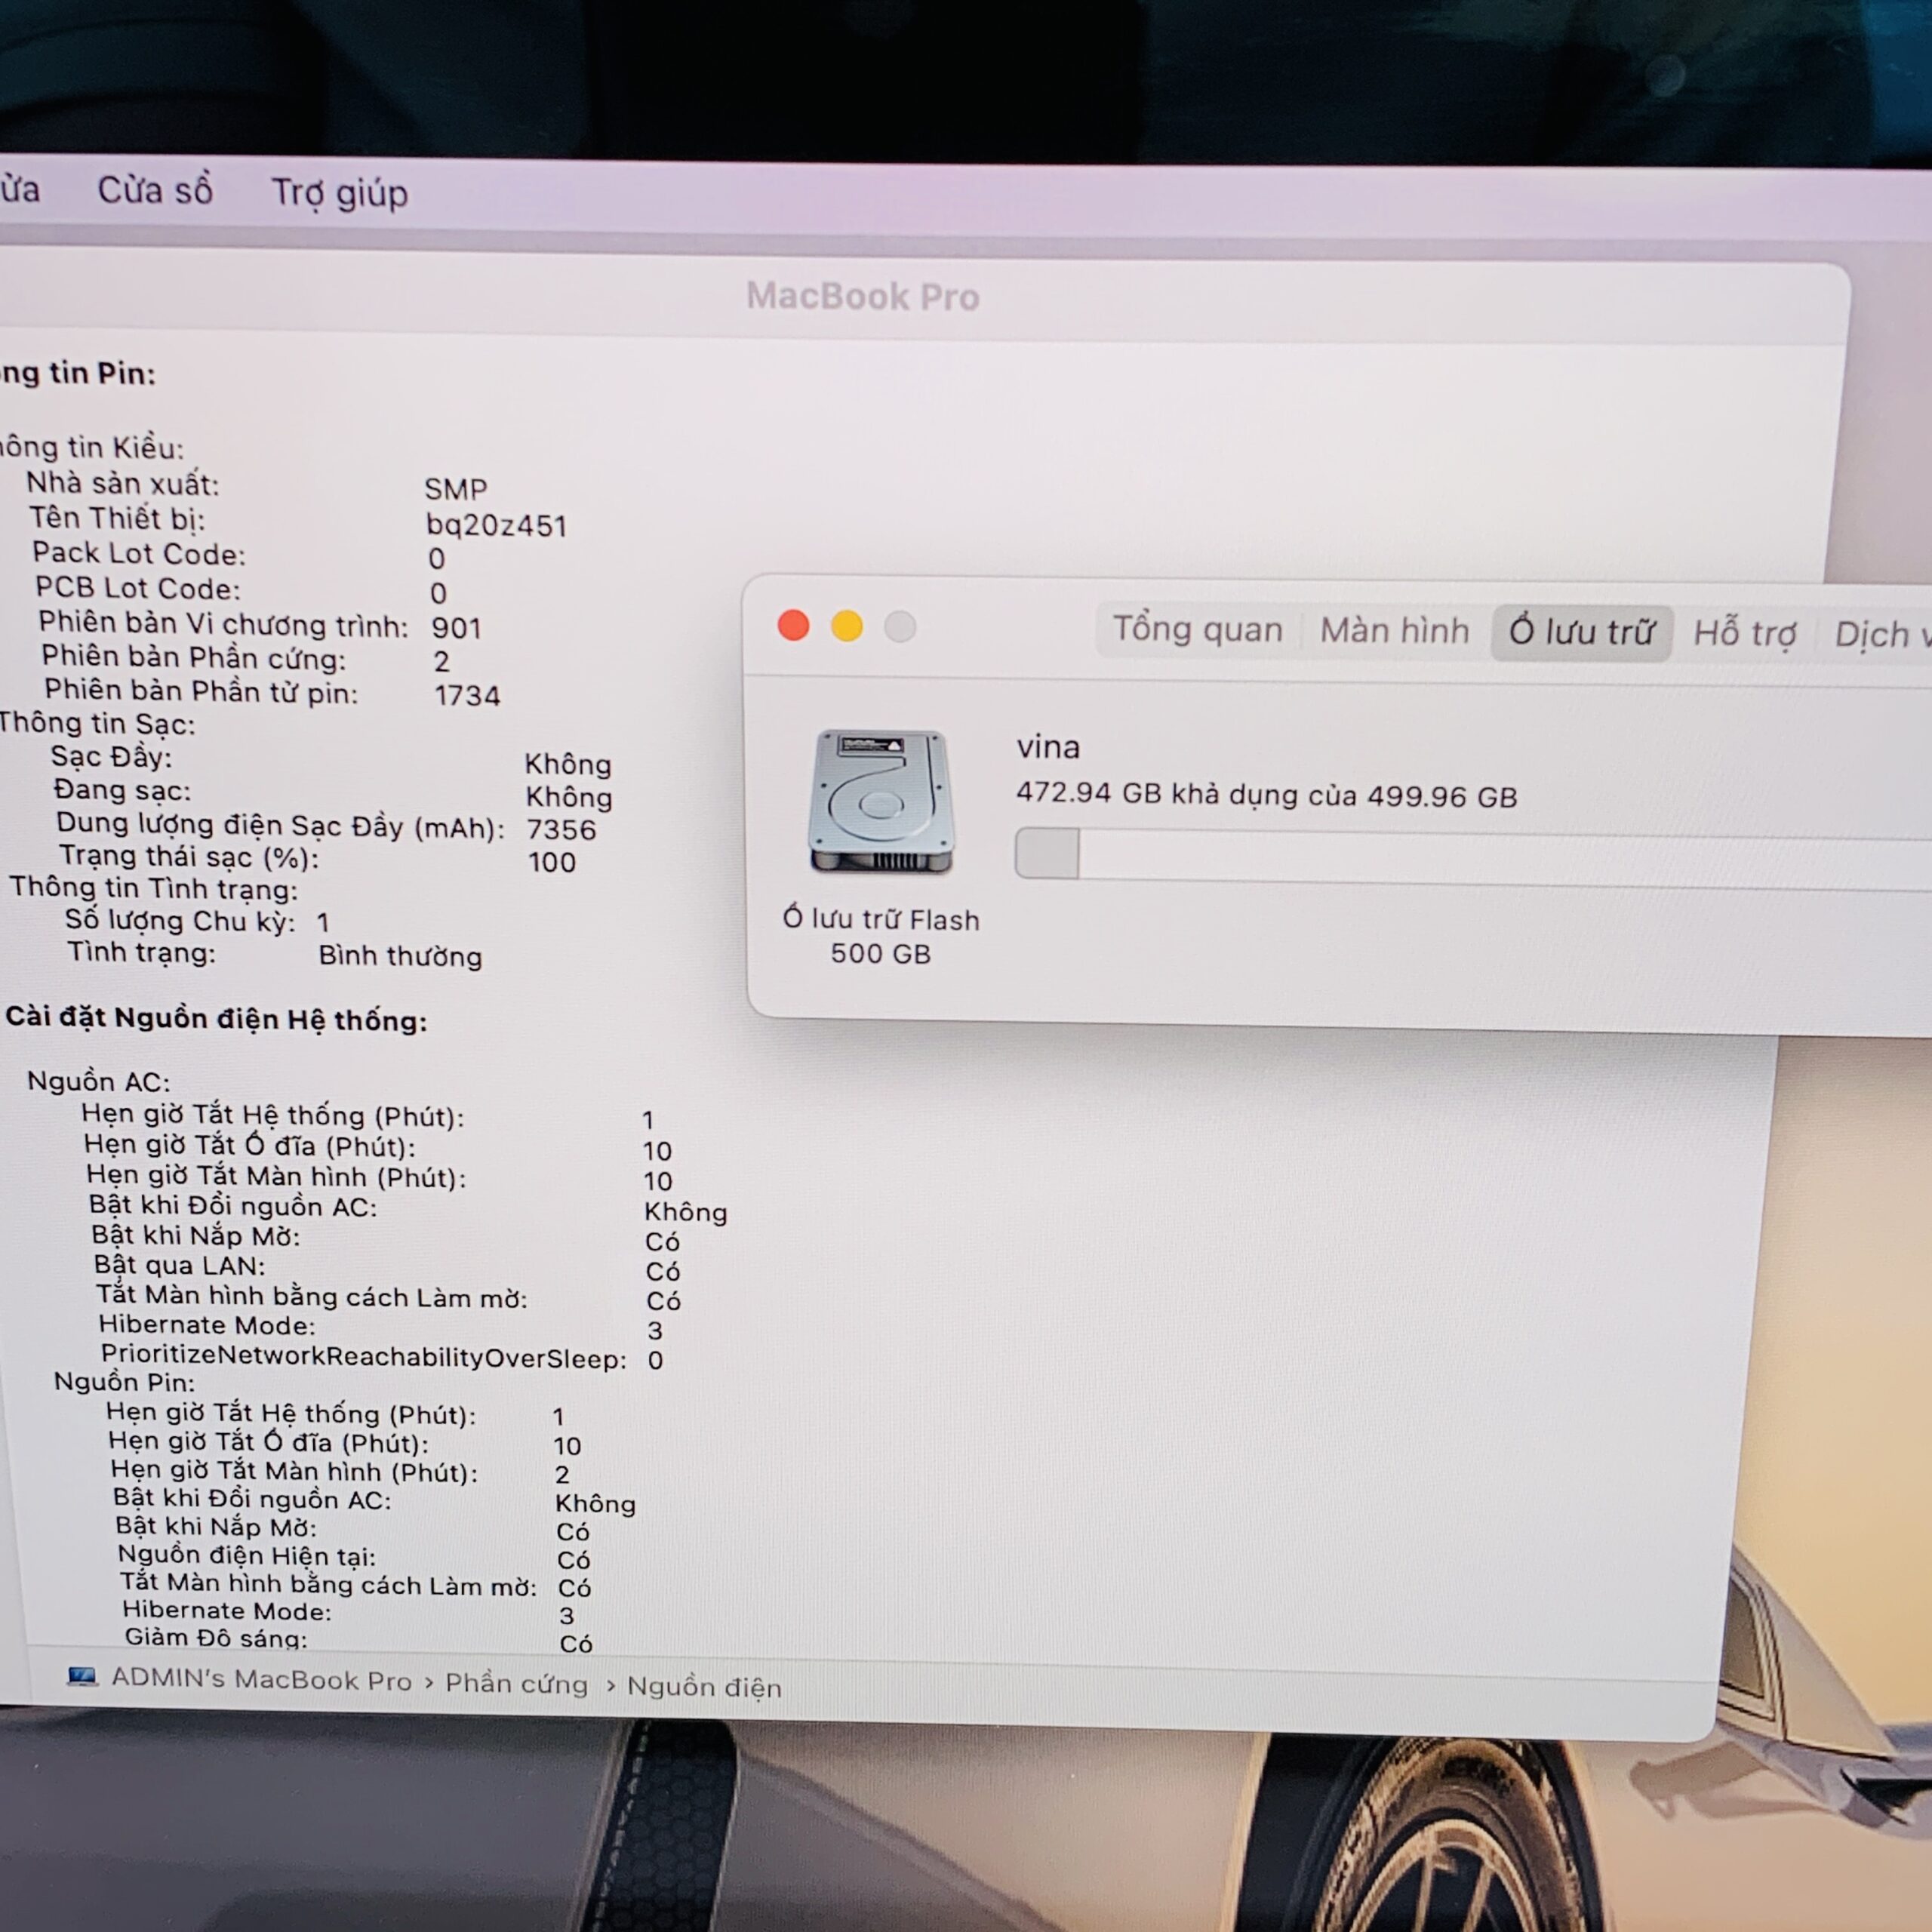Minimize storage window with yellow button

[847, 627]
